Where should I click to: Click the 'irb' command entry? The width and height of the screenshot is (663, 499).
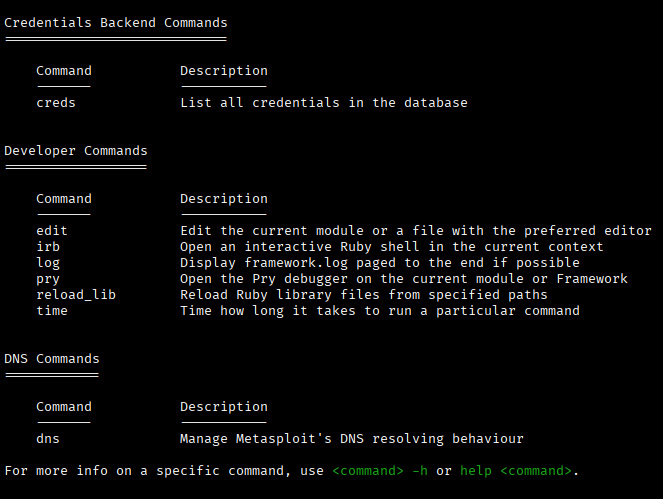[x=48, y=247]
